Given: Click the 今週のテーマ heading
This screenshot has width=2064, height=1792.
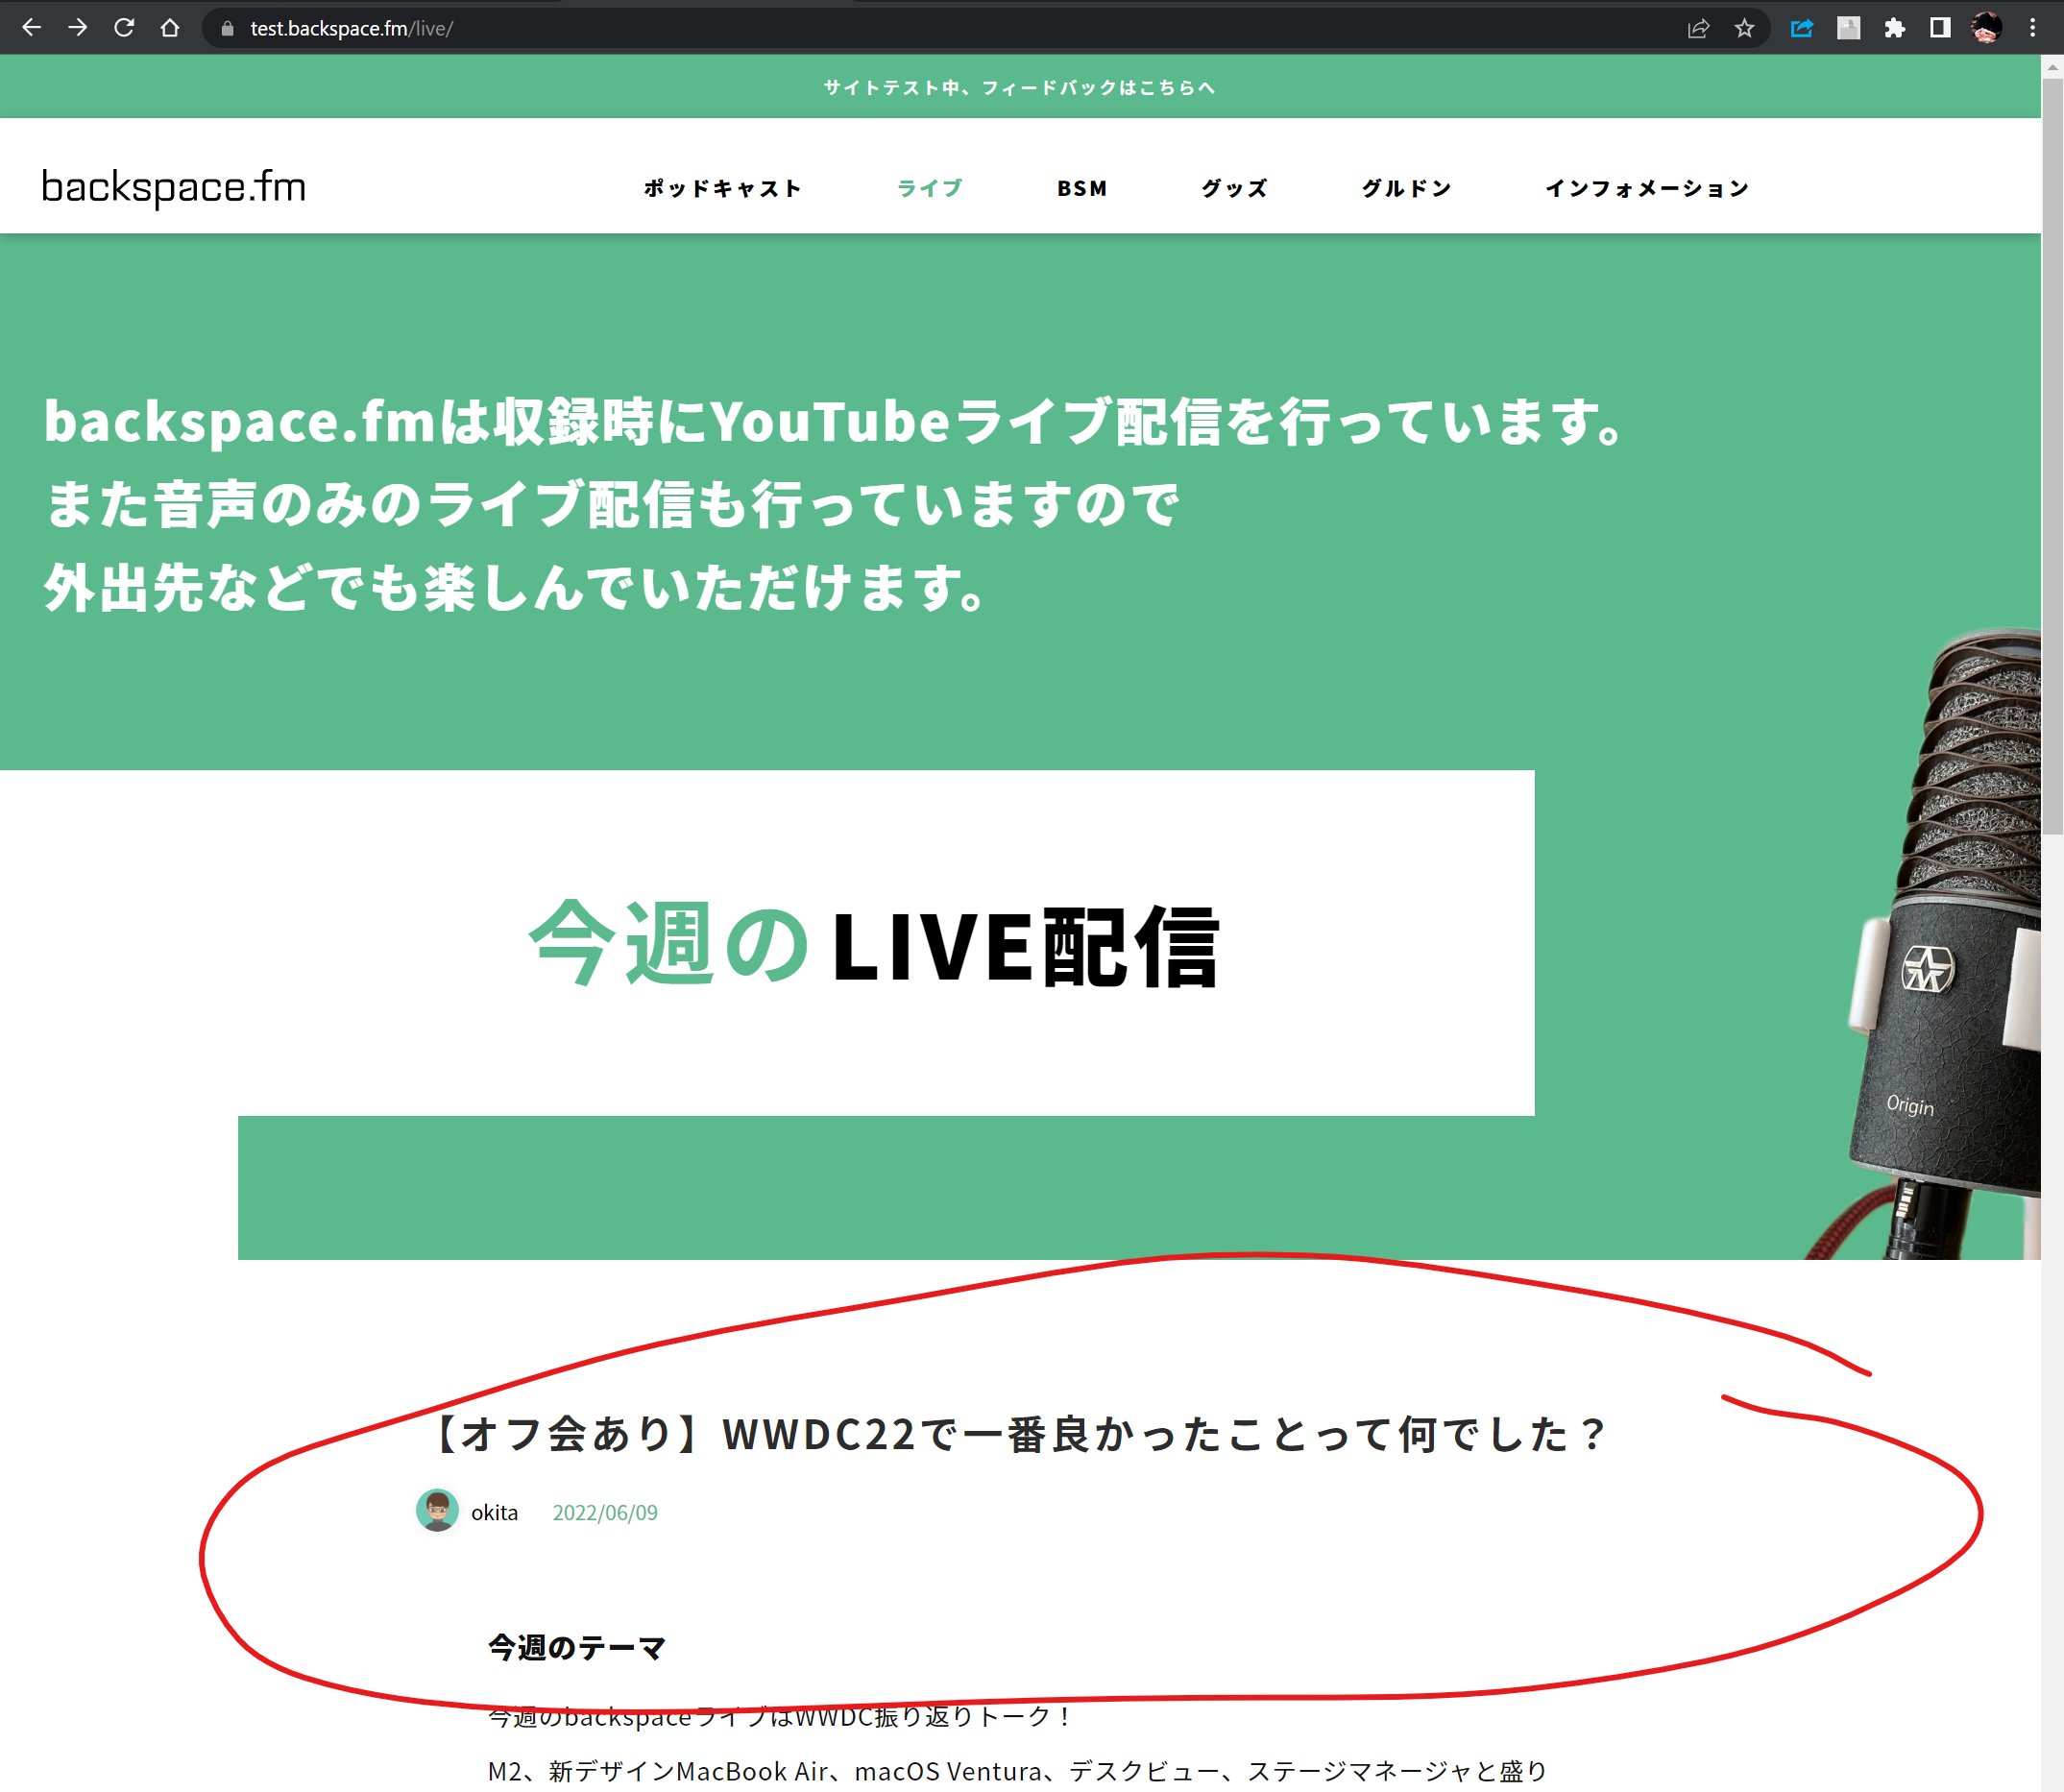Looking at the screenshot, I should (577, 1647).
